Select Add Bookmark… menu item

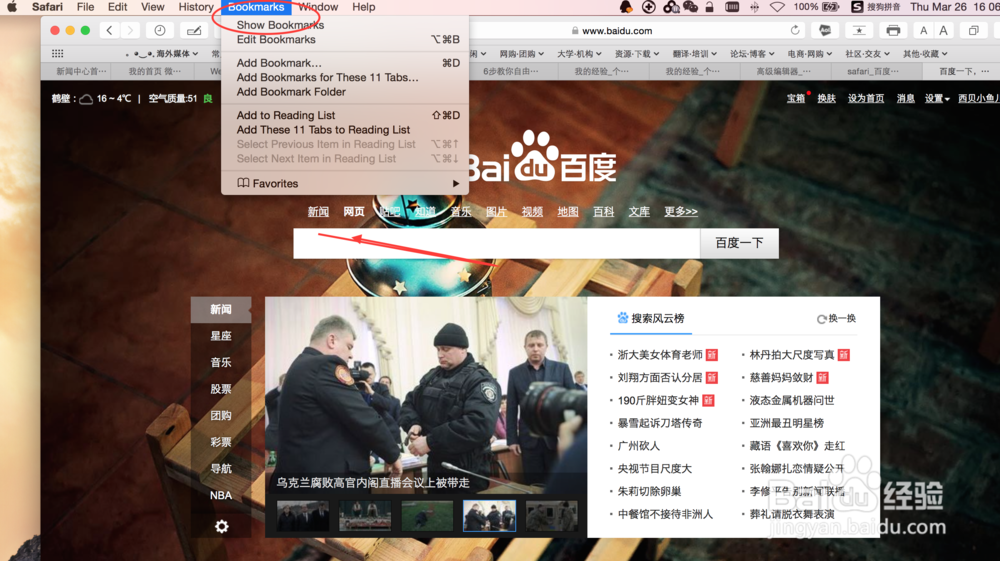(x=345, y=63)
